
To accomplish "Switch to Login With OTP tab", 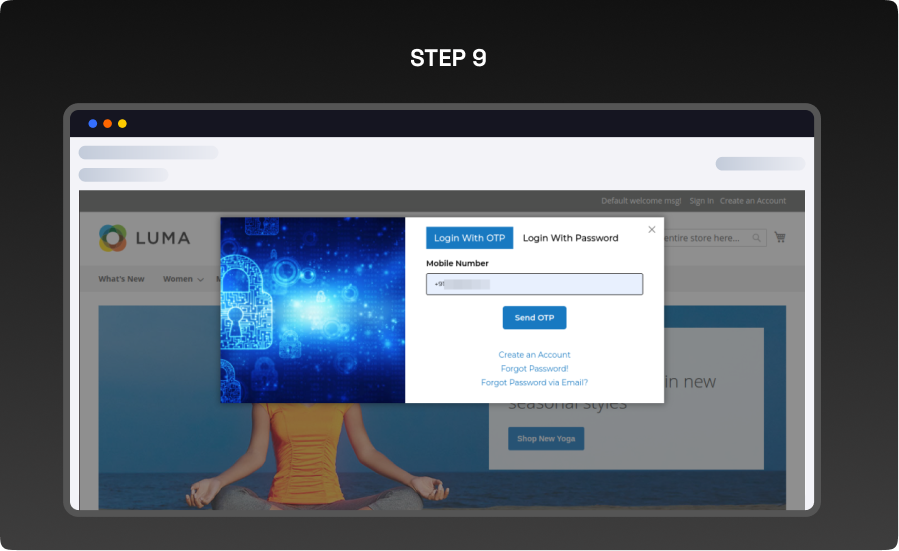I will pos(469,238).
